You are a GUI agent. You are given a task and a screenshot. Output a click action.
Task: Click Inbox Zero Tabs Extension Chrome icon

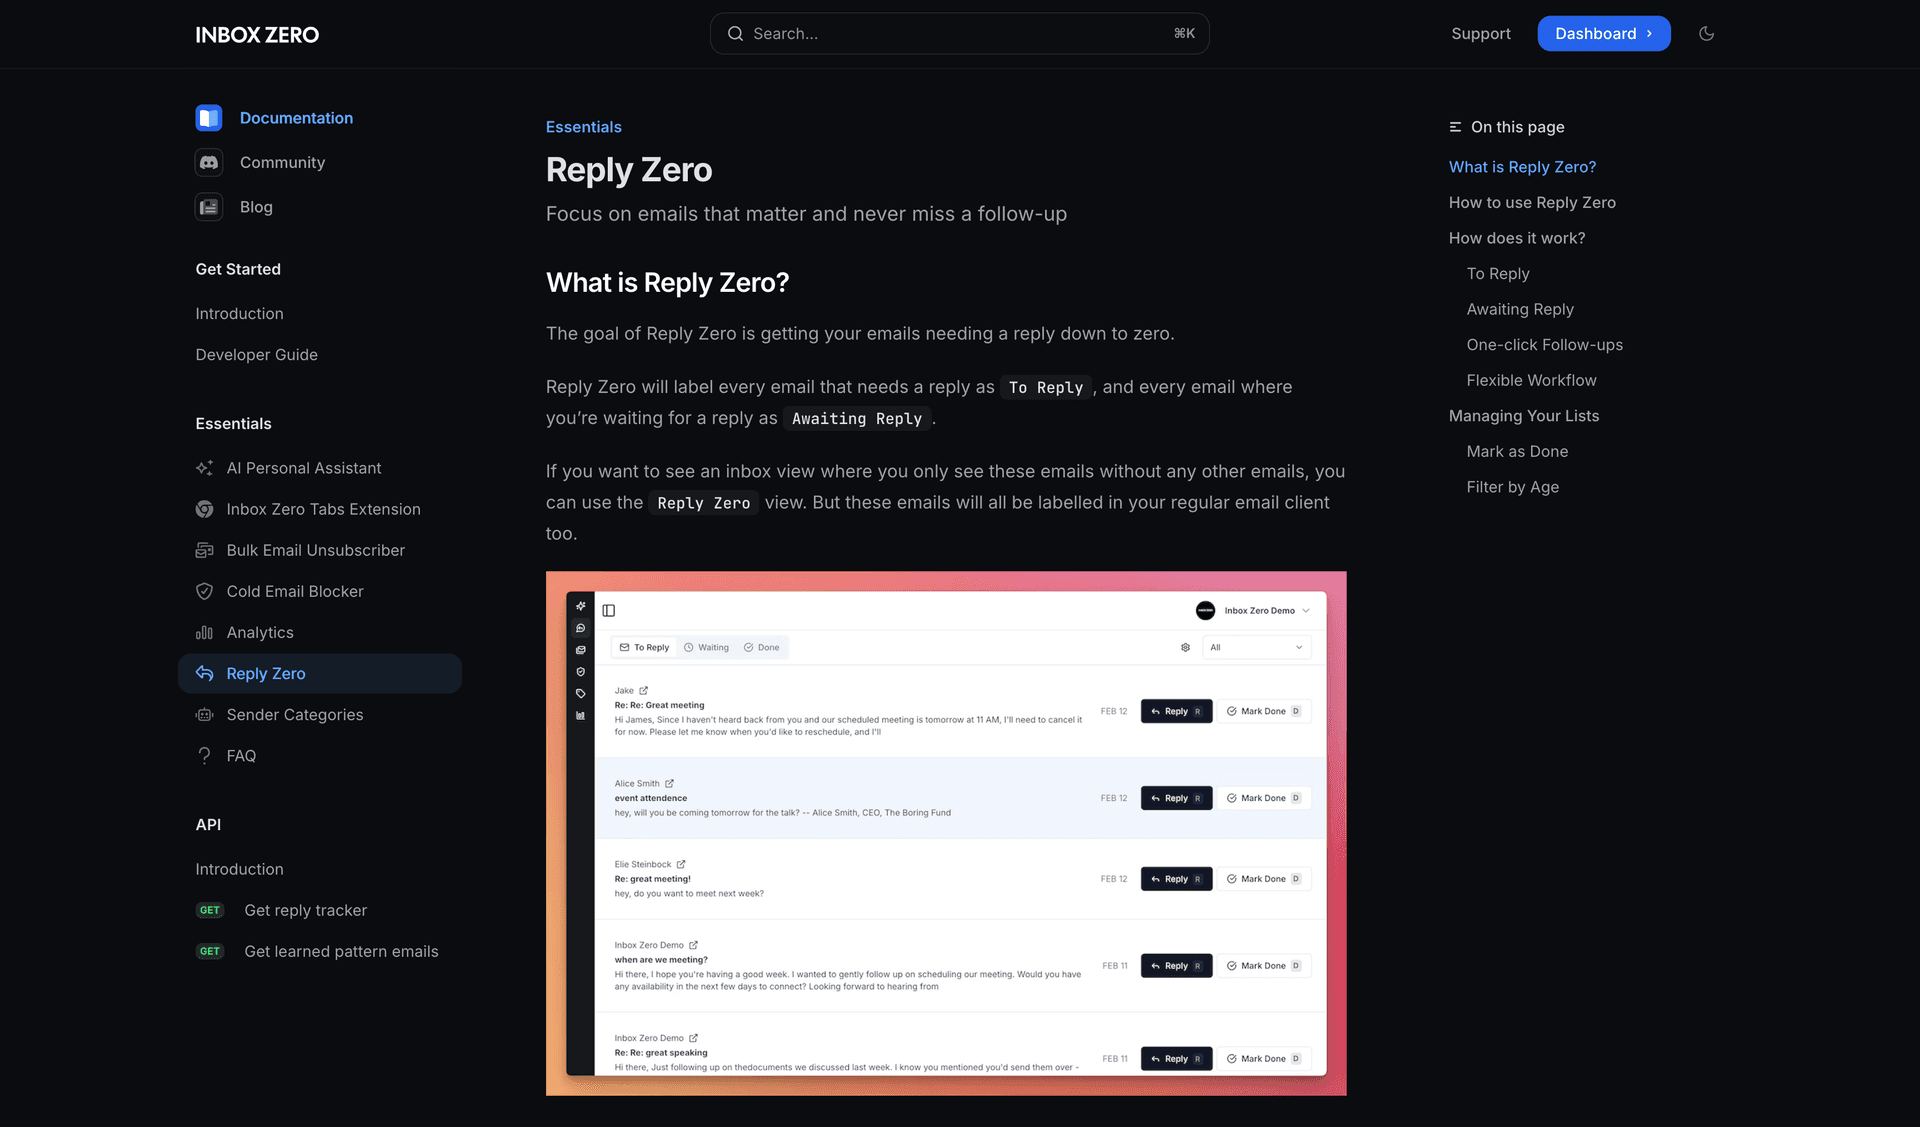coord(205,509)
